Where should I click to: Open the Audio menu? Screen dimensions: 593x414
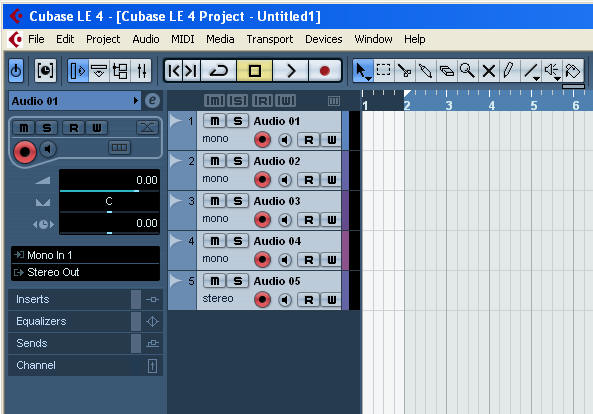point(146,39)
